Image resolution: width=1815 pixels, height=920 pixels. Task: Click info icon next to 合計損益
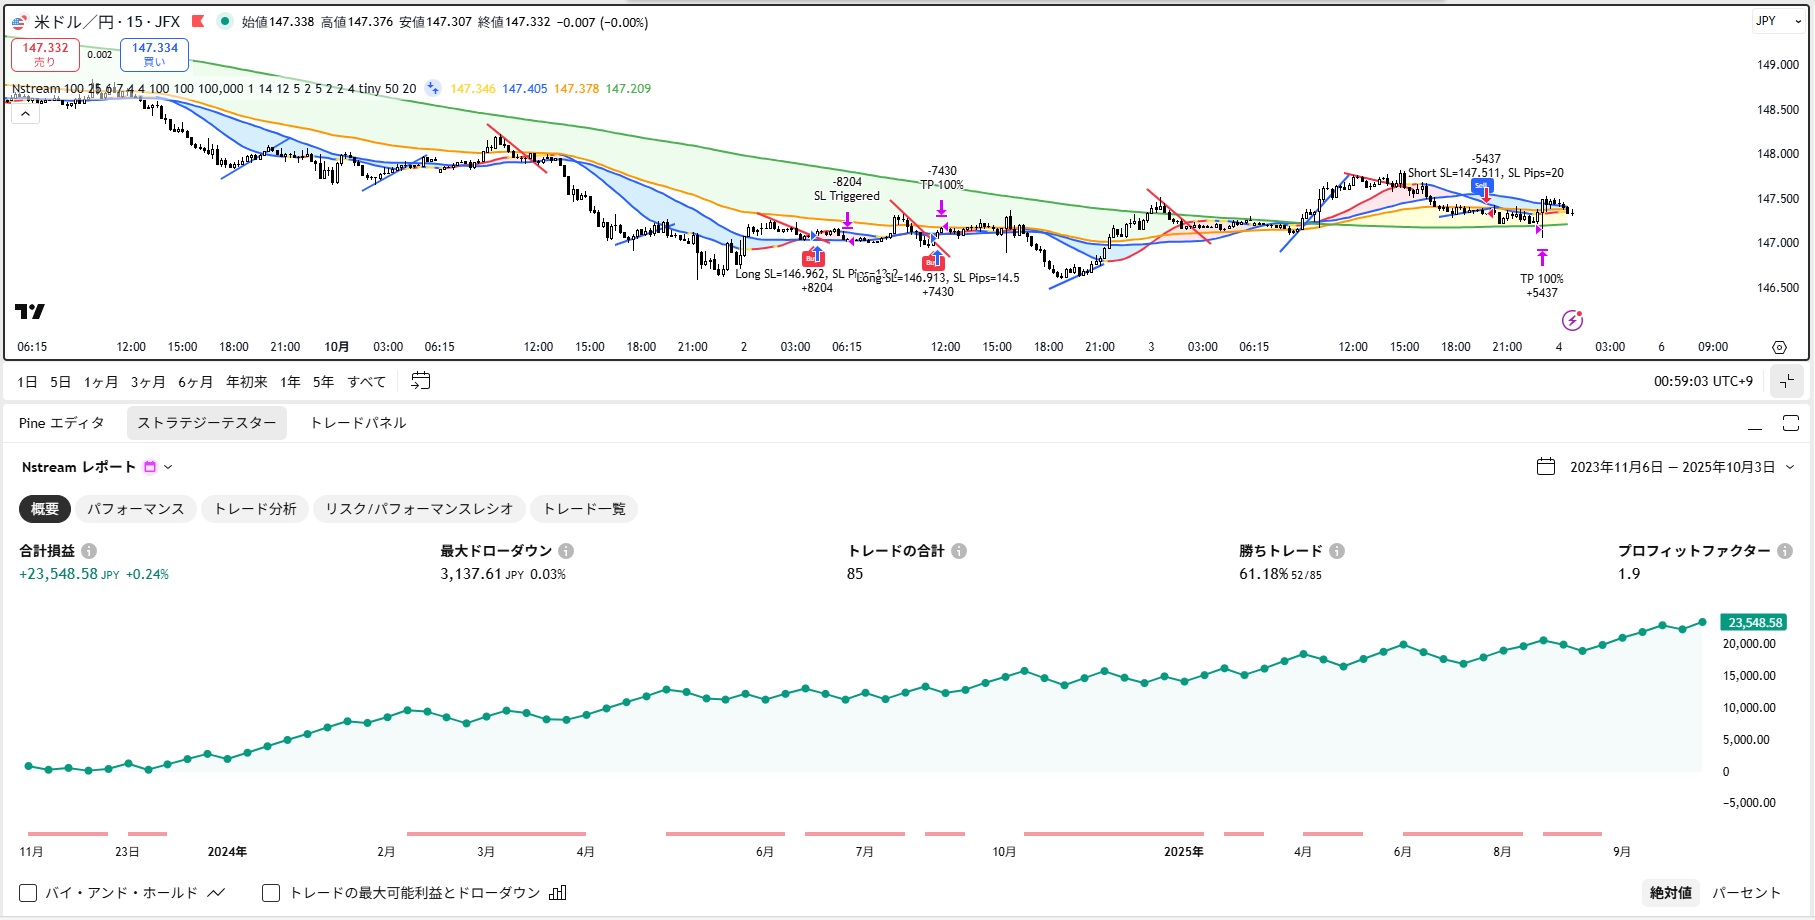(89, 551)
